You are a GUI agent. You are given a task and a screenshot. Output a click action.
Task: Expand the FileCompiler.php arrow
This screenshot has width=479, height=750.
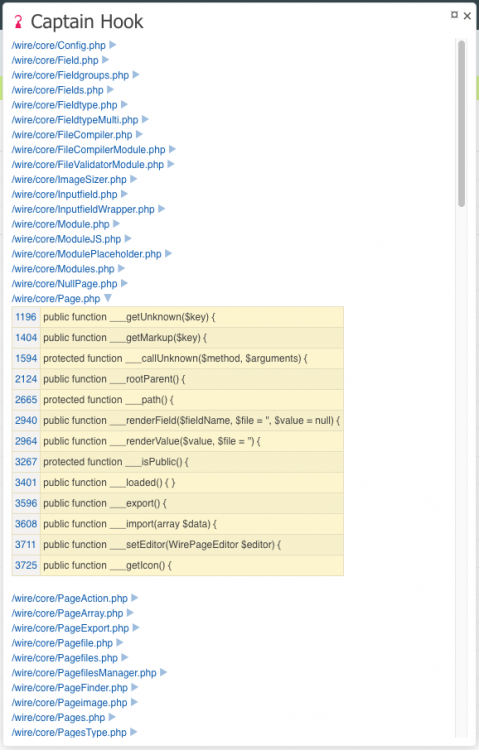click(x=139, y=134)
